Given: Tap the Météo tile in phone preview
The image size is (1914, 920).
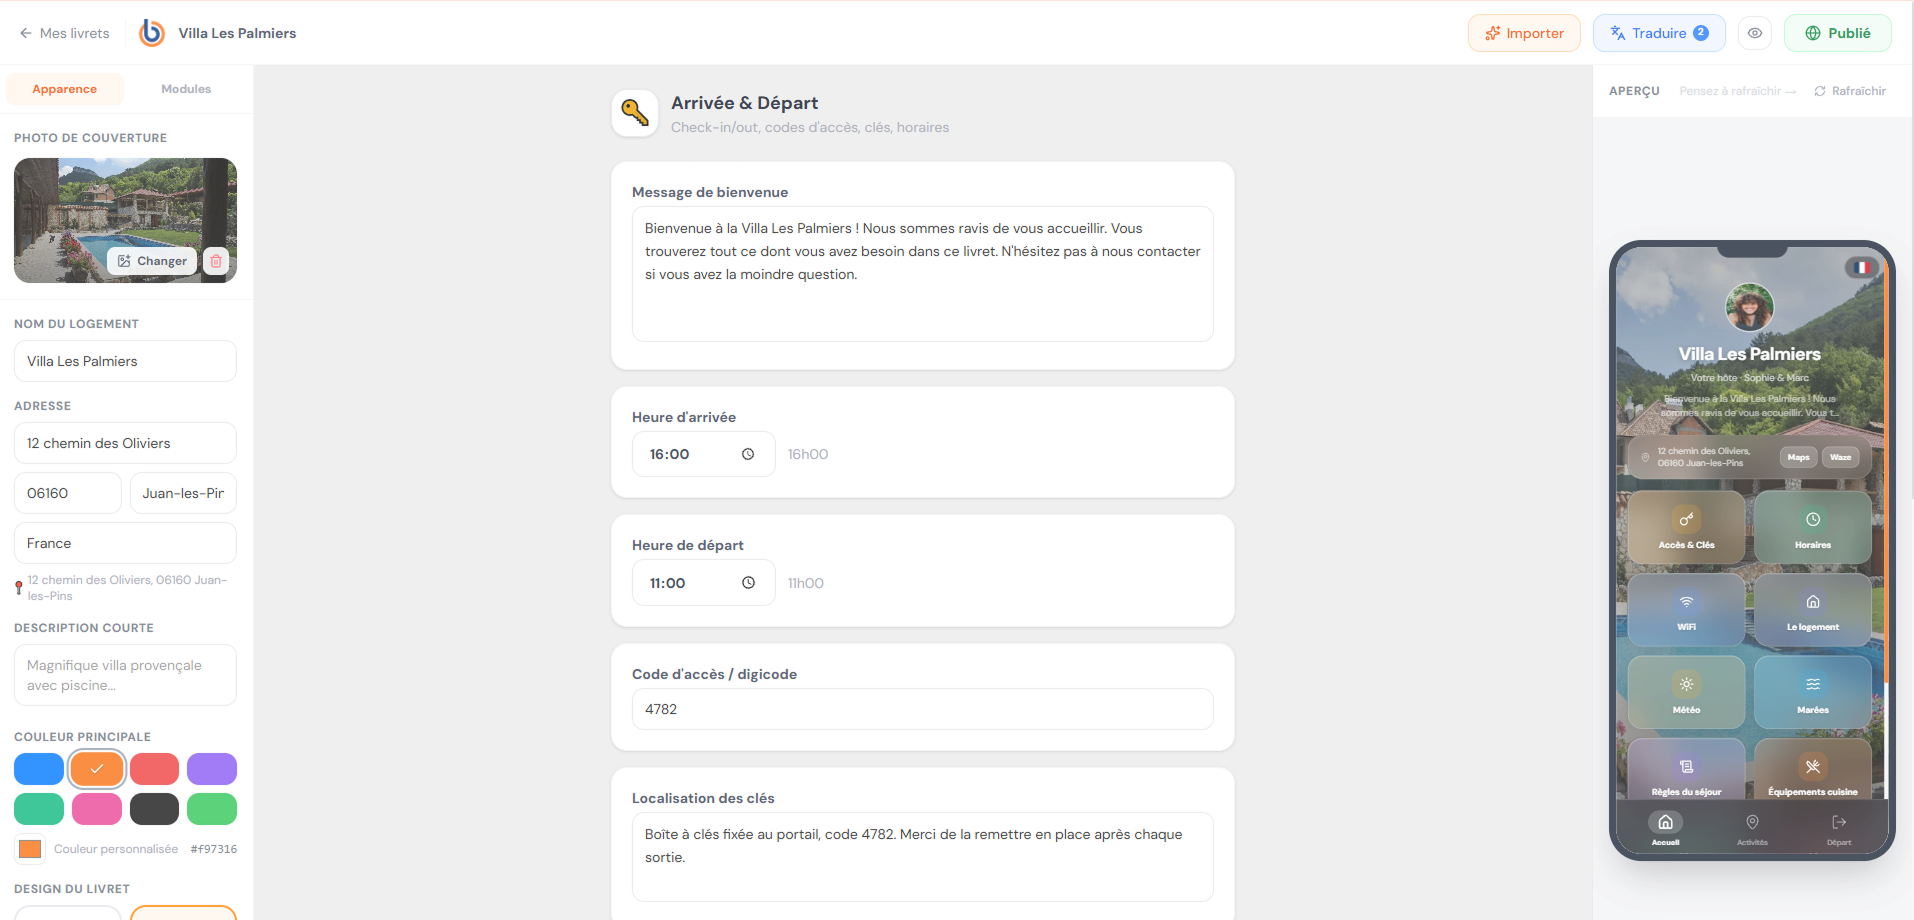Looking at the screenshot, I should 1686,692.
